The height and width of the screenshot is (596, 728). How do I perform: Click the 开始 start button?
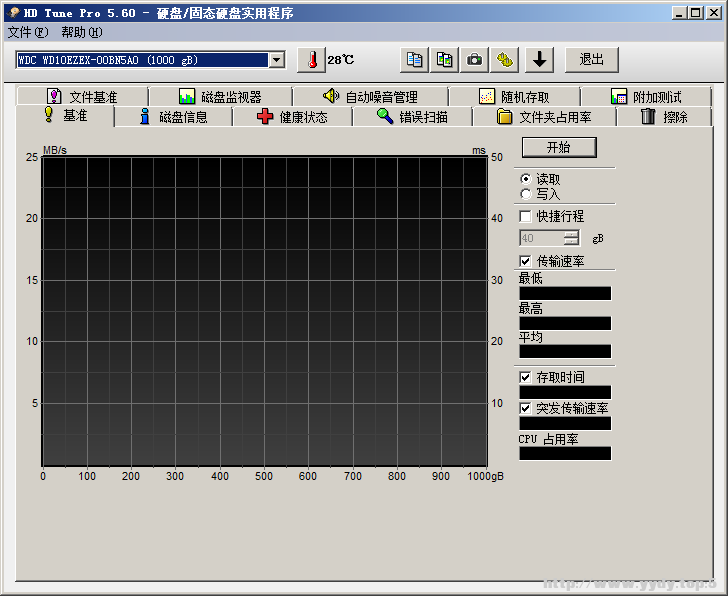pos(559,147)
